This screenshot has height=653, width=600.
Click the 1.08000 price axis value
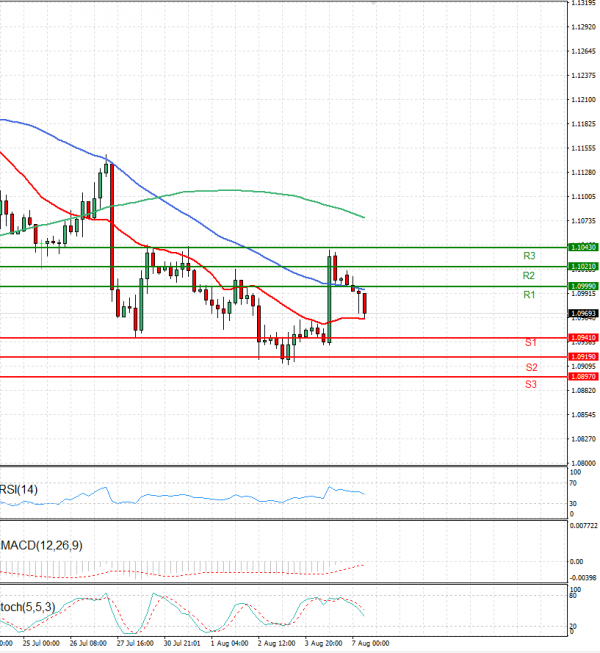583,463
